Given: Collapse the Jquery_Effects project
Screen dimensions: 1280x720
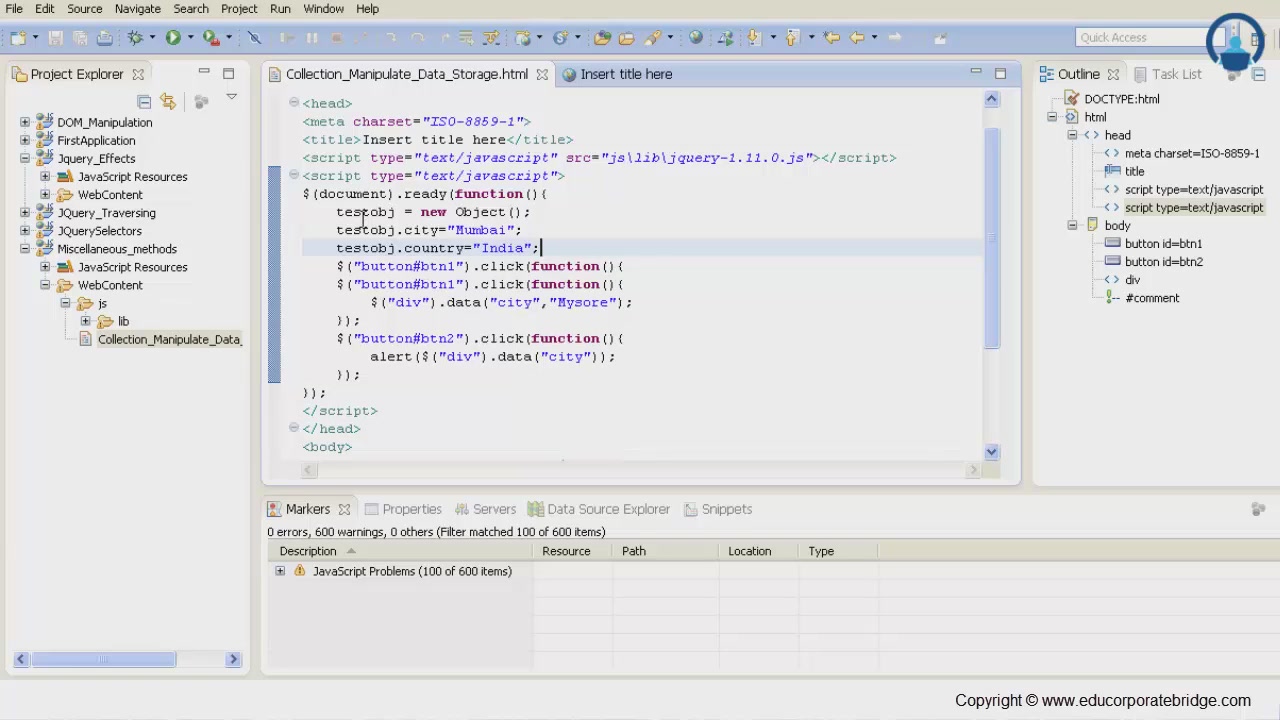Looking at the screenshot, I should pyautogui.click(x=25, y=158).
